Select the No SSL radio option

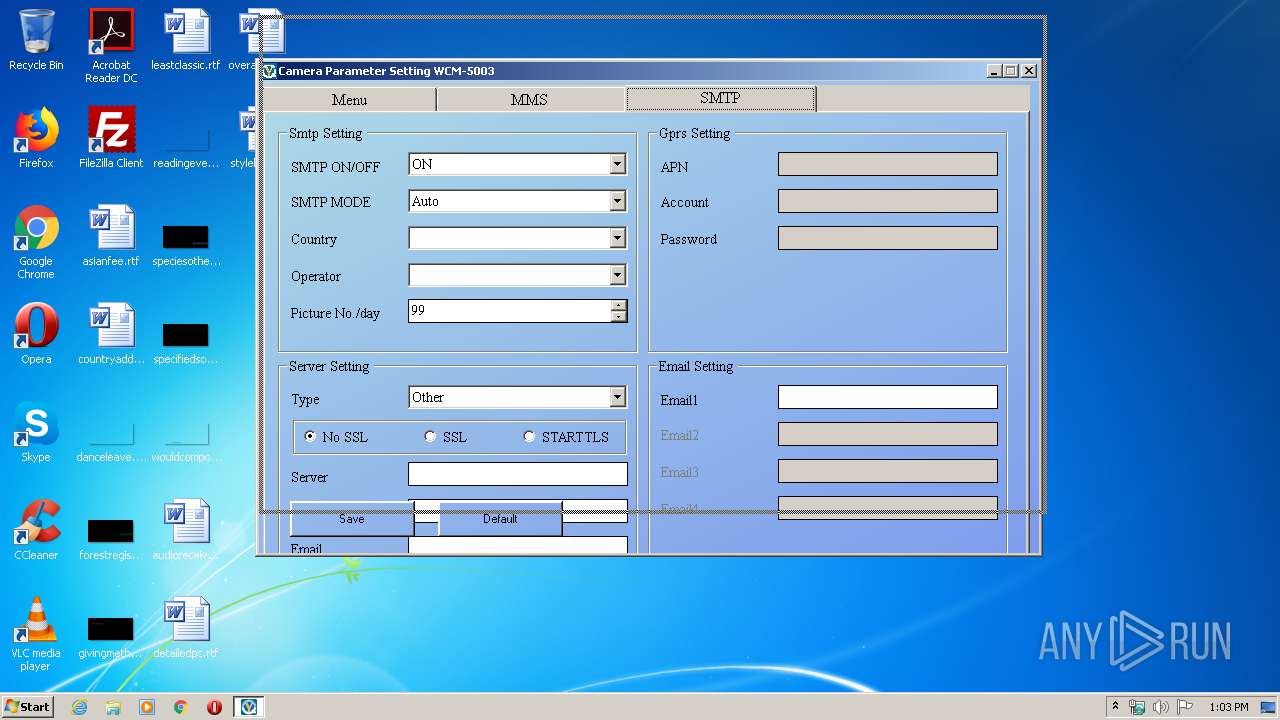pos(310,437)
